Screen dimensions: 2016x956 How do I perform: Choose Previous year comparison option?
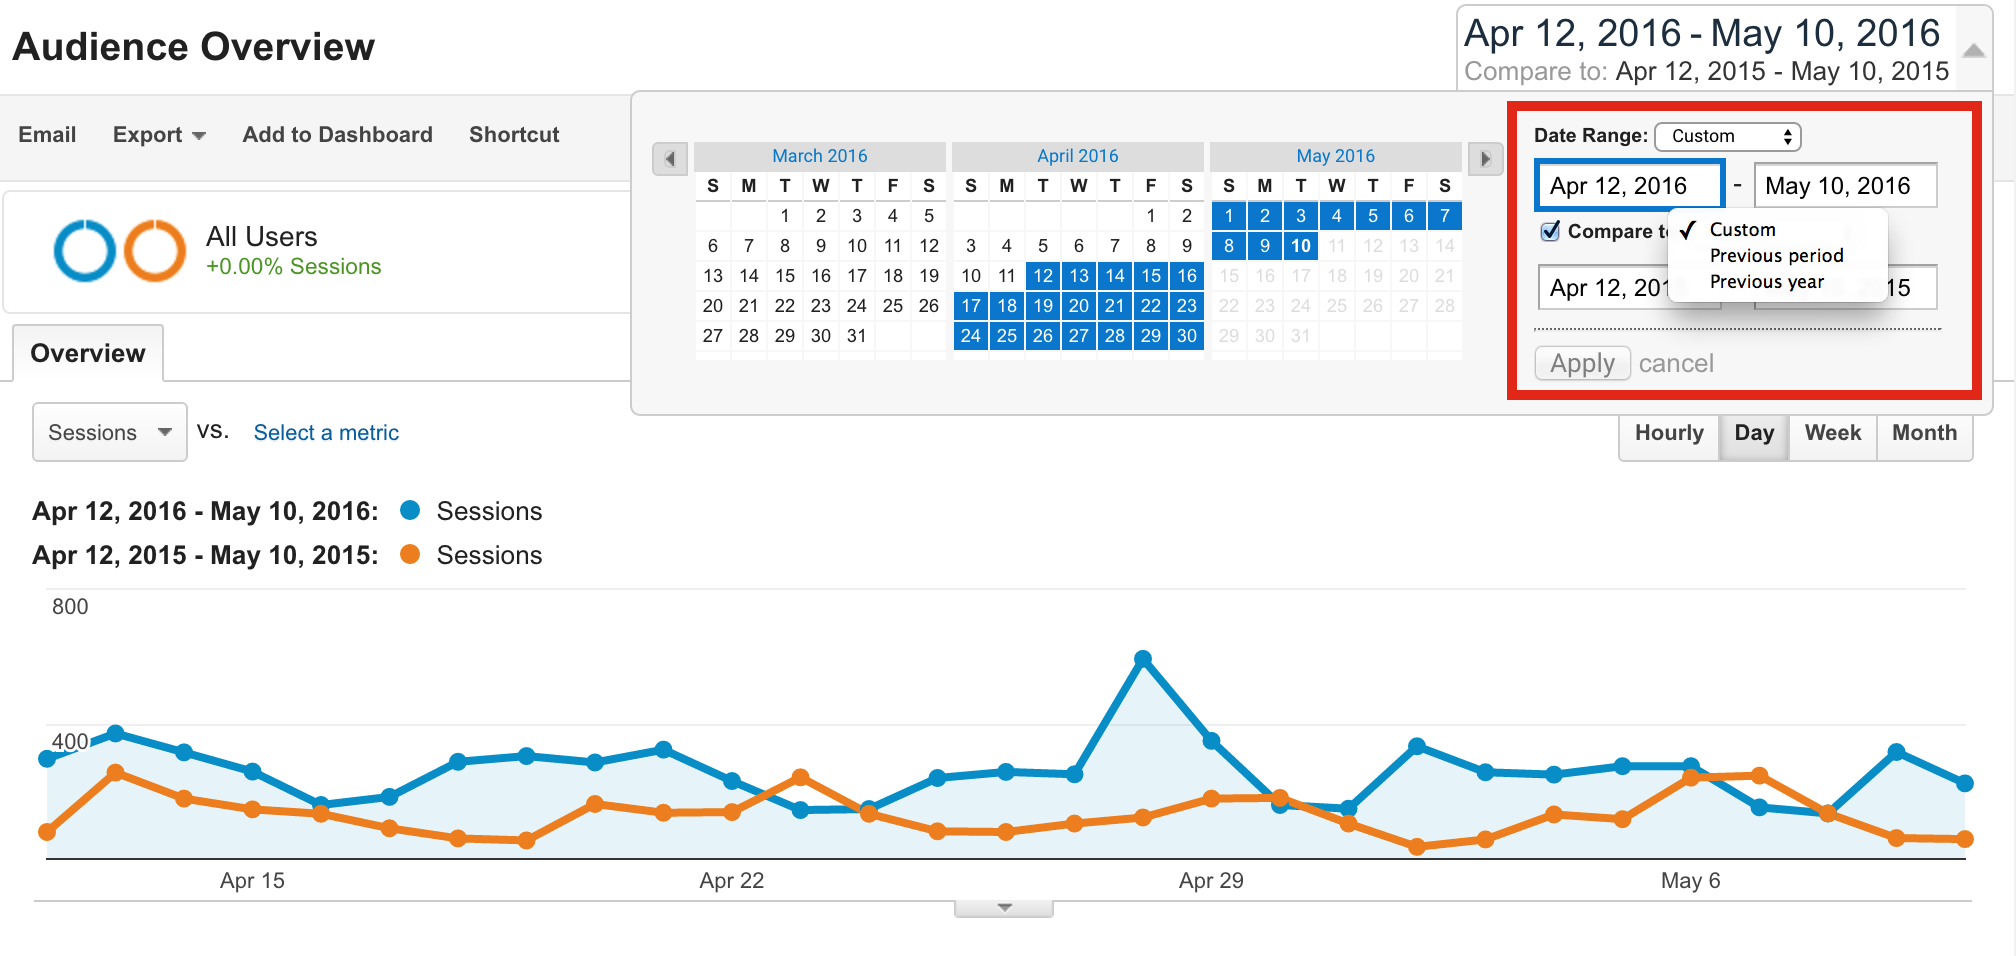(1766, 282)
